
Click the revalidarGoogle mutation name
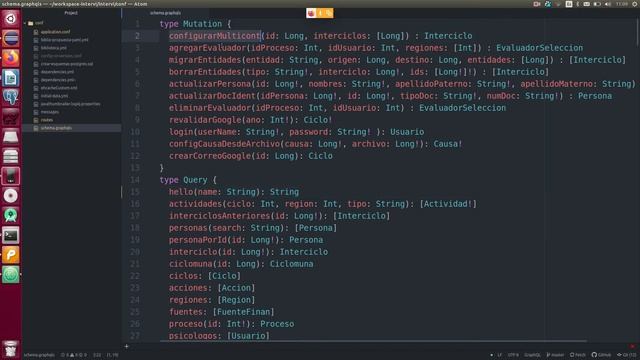(205, 120)
